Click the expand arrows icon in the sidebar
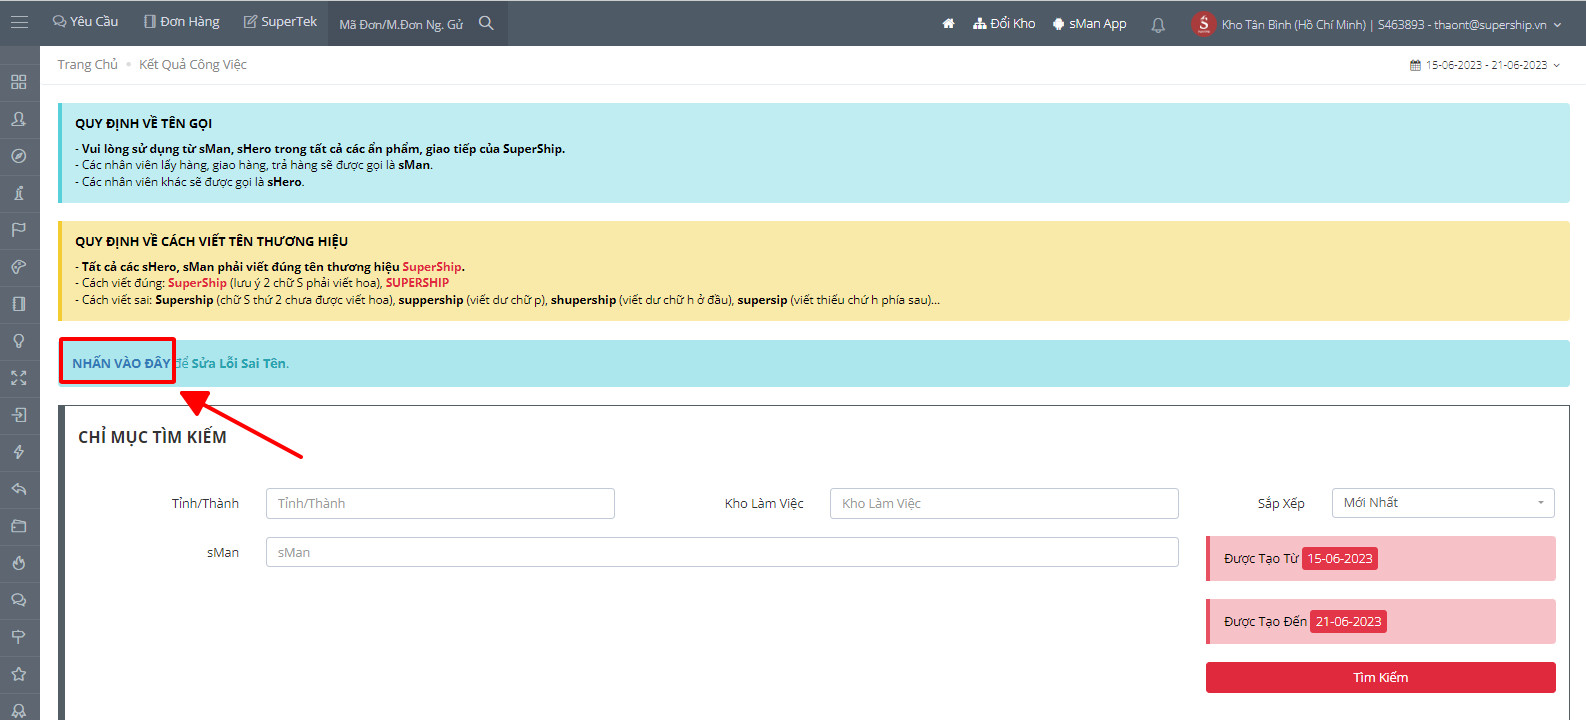1586x720 pixels. tap(19, 378)
